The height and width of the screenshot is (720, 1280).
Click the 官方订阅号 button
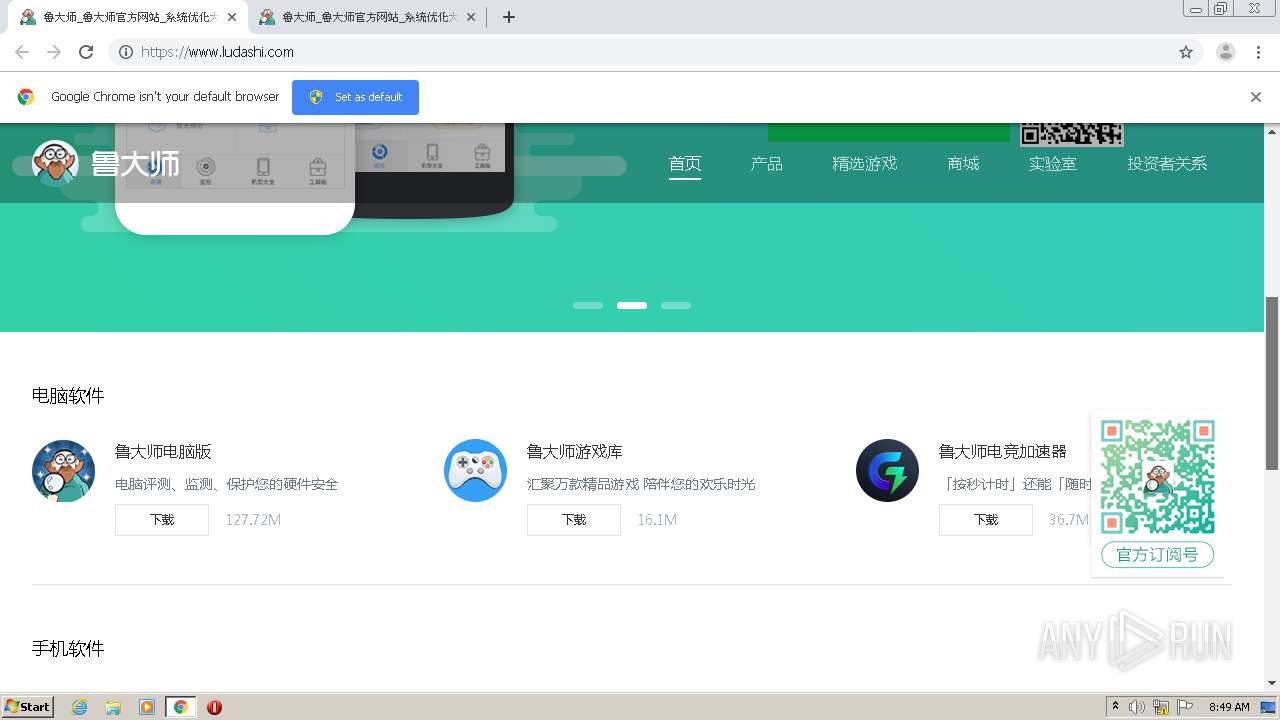1158,554
